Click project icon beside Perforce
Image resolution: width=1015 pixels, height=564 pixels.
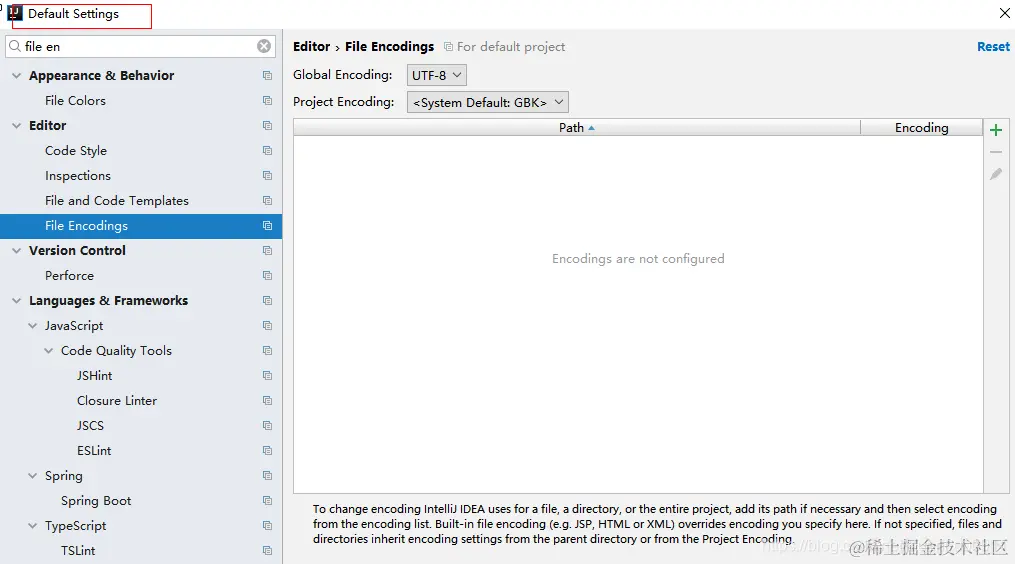(x=267, y=276)
